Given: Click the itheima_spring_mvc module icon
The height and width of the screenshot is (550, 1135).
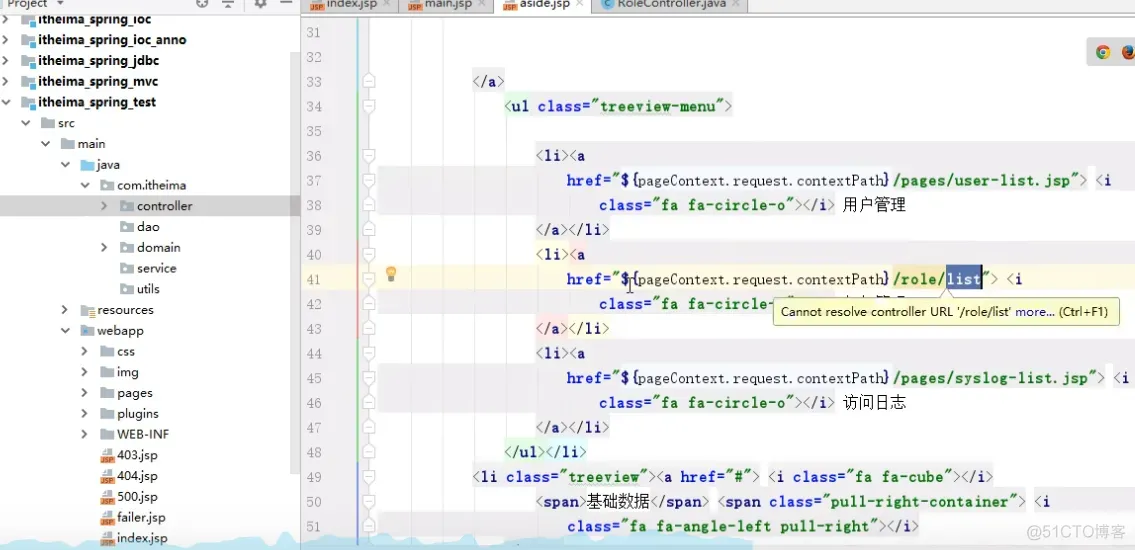Looking at the screenshot, I should 29,82.
